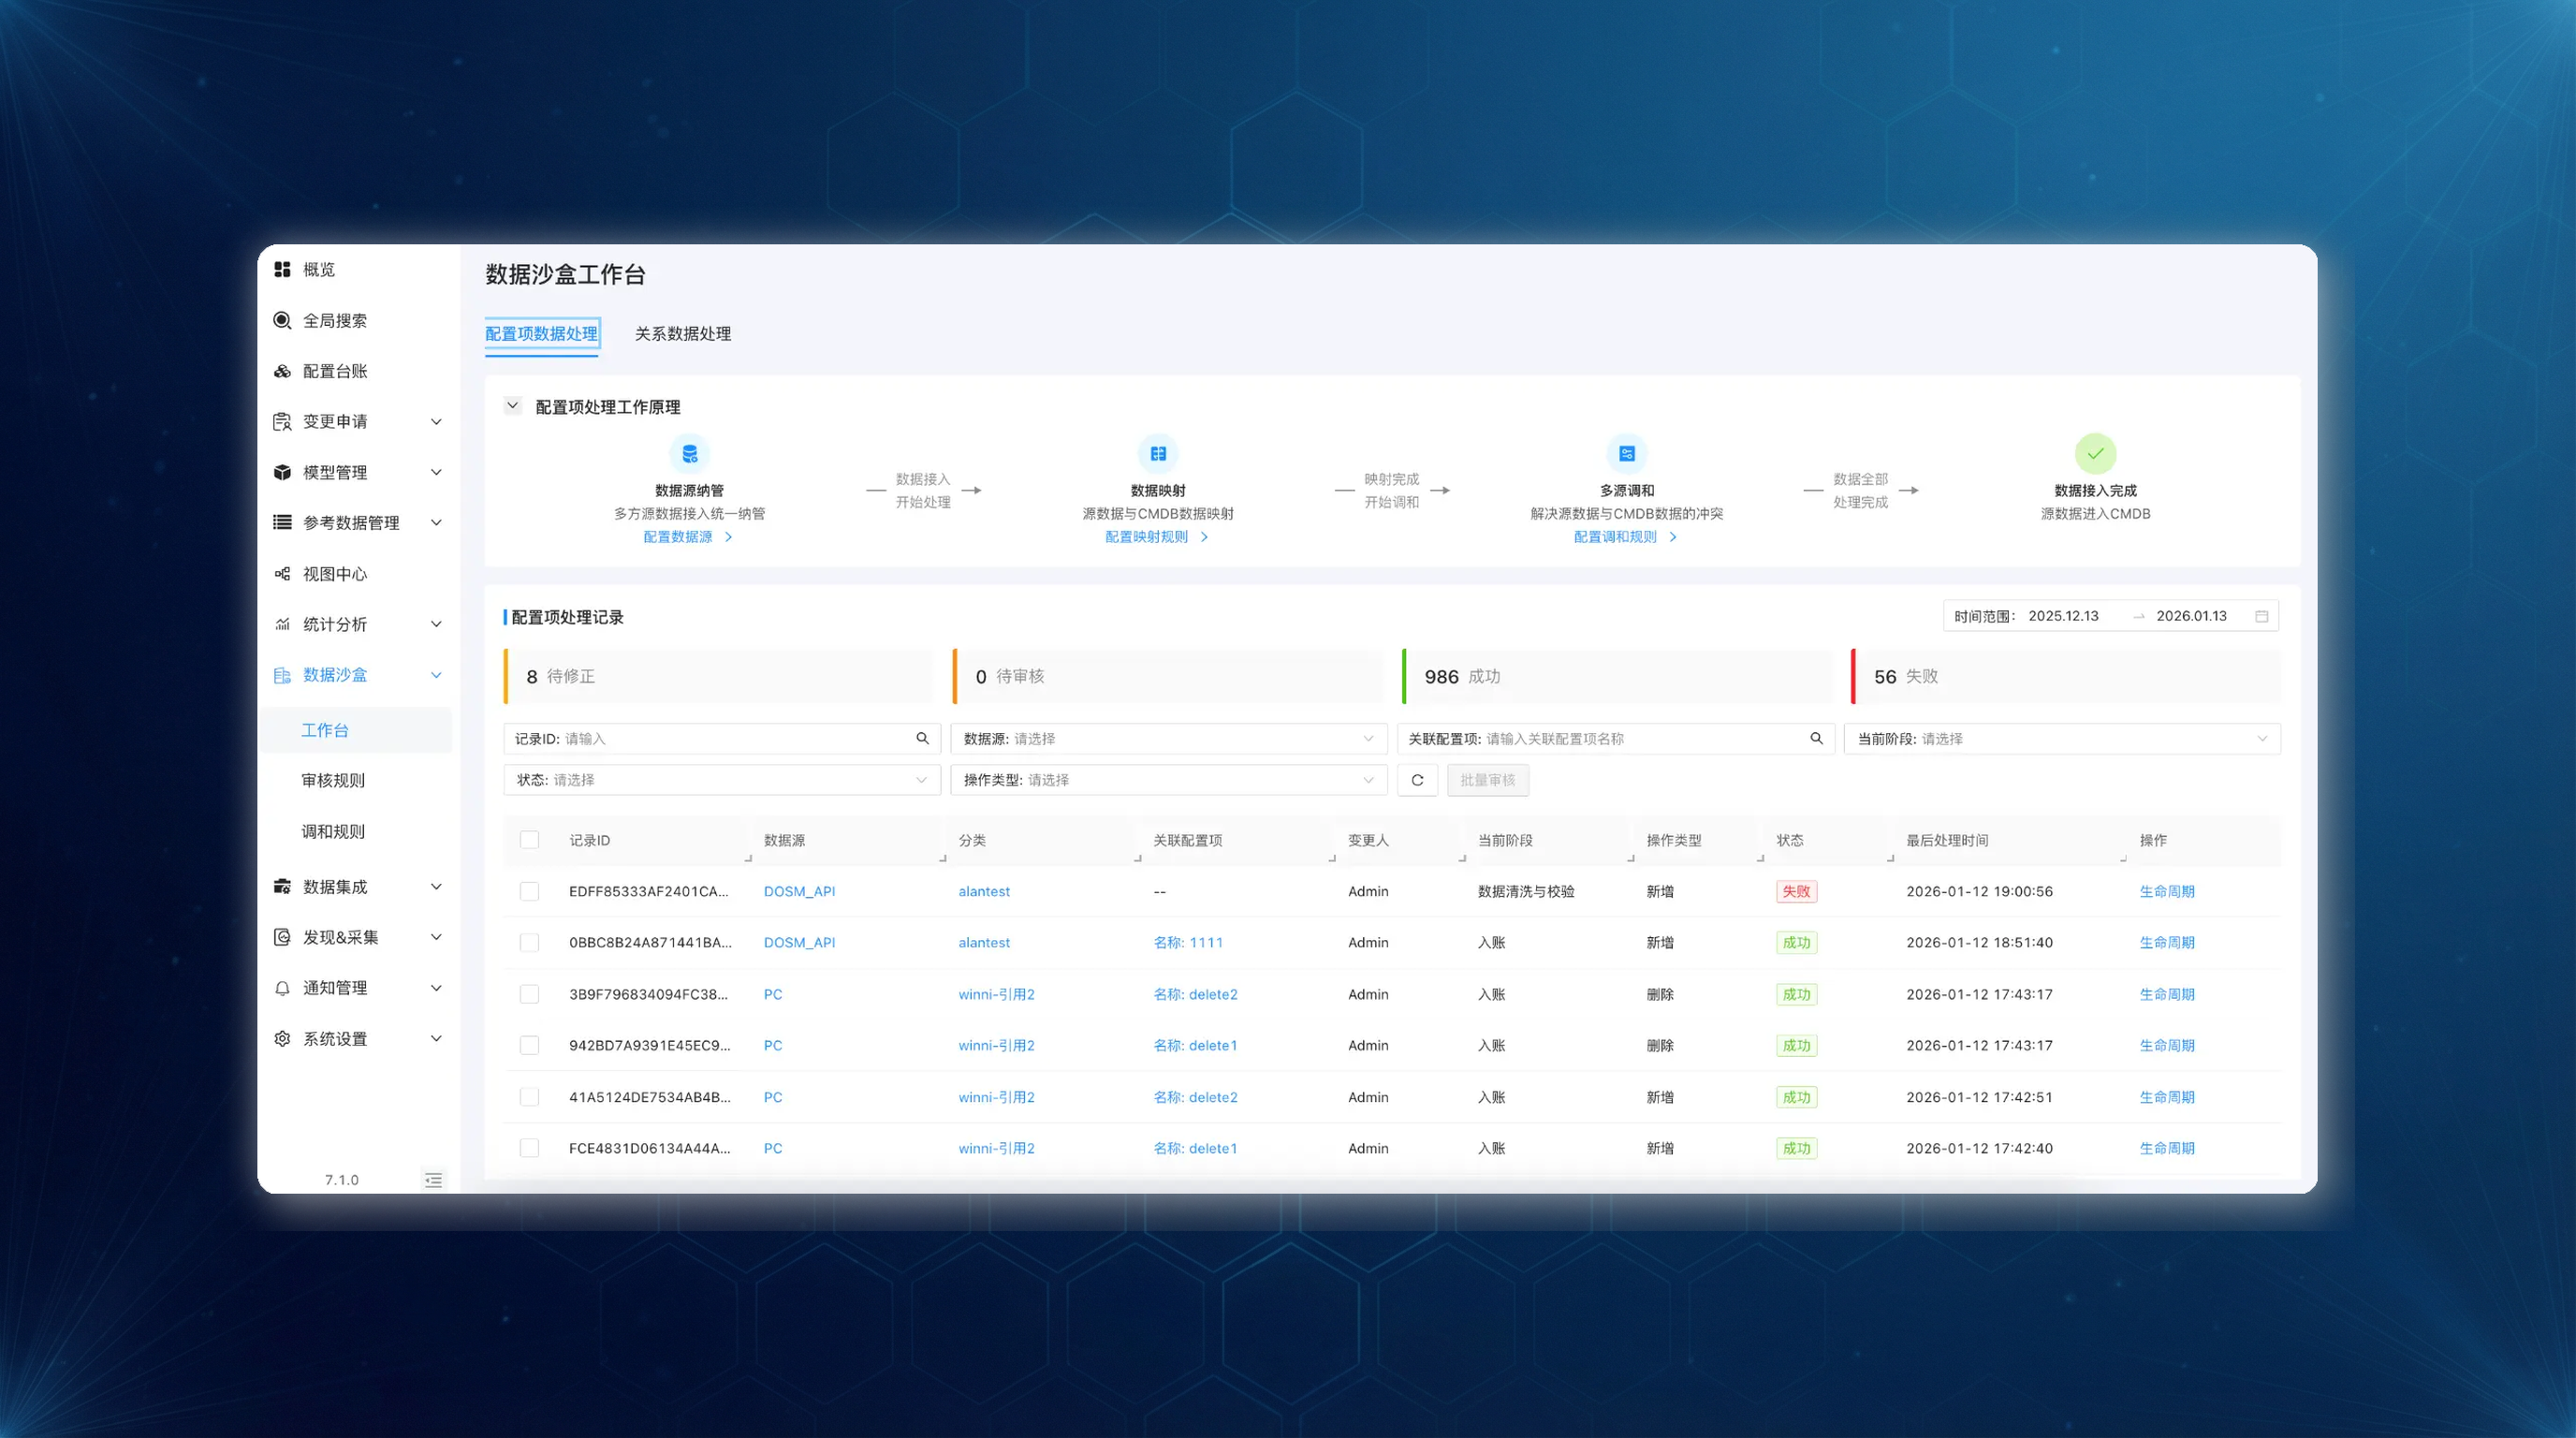Check the row EDFF85333AF2401CA checkbox

point(529,891)
